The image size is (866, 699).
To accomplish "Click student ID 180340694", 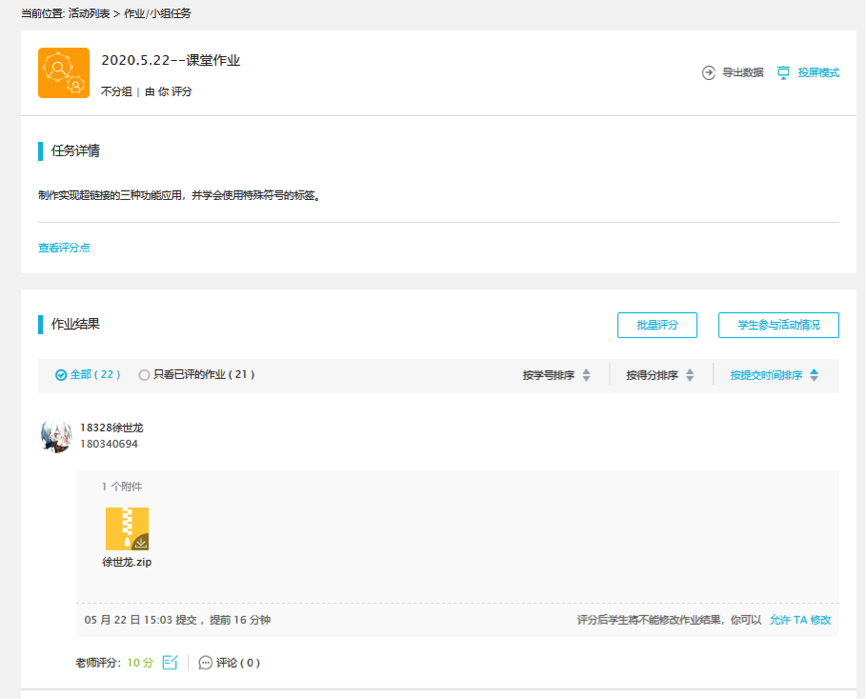I will [109, 444].
